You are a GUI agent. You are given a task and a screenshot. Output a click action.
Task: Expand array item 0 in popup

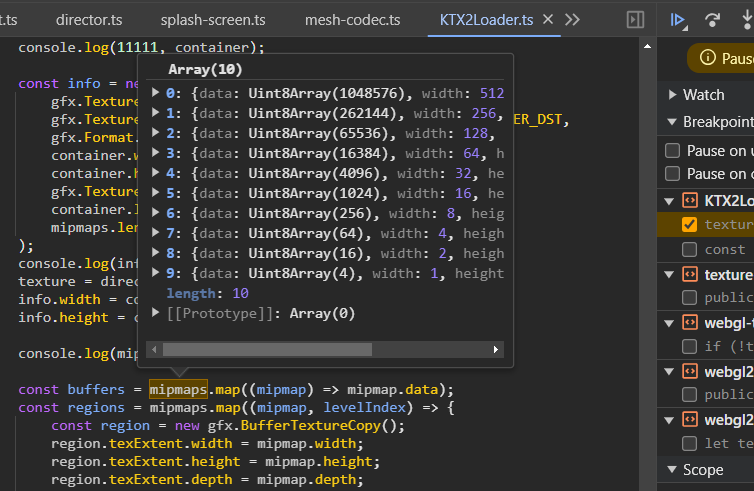tap(155, 93)
